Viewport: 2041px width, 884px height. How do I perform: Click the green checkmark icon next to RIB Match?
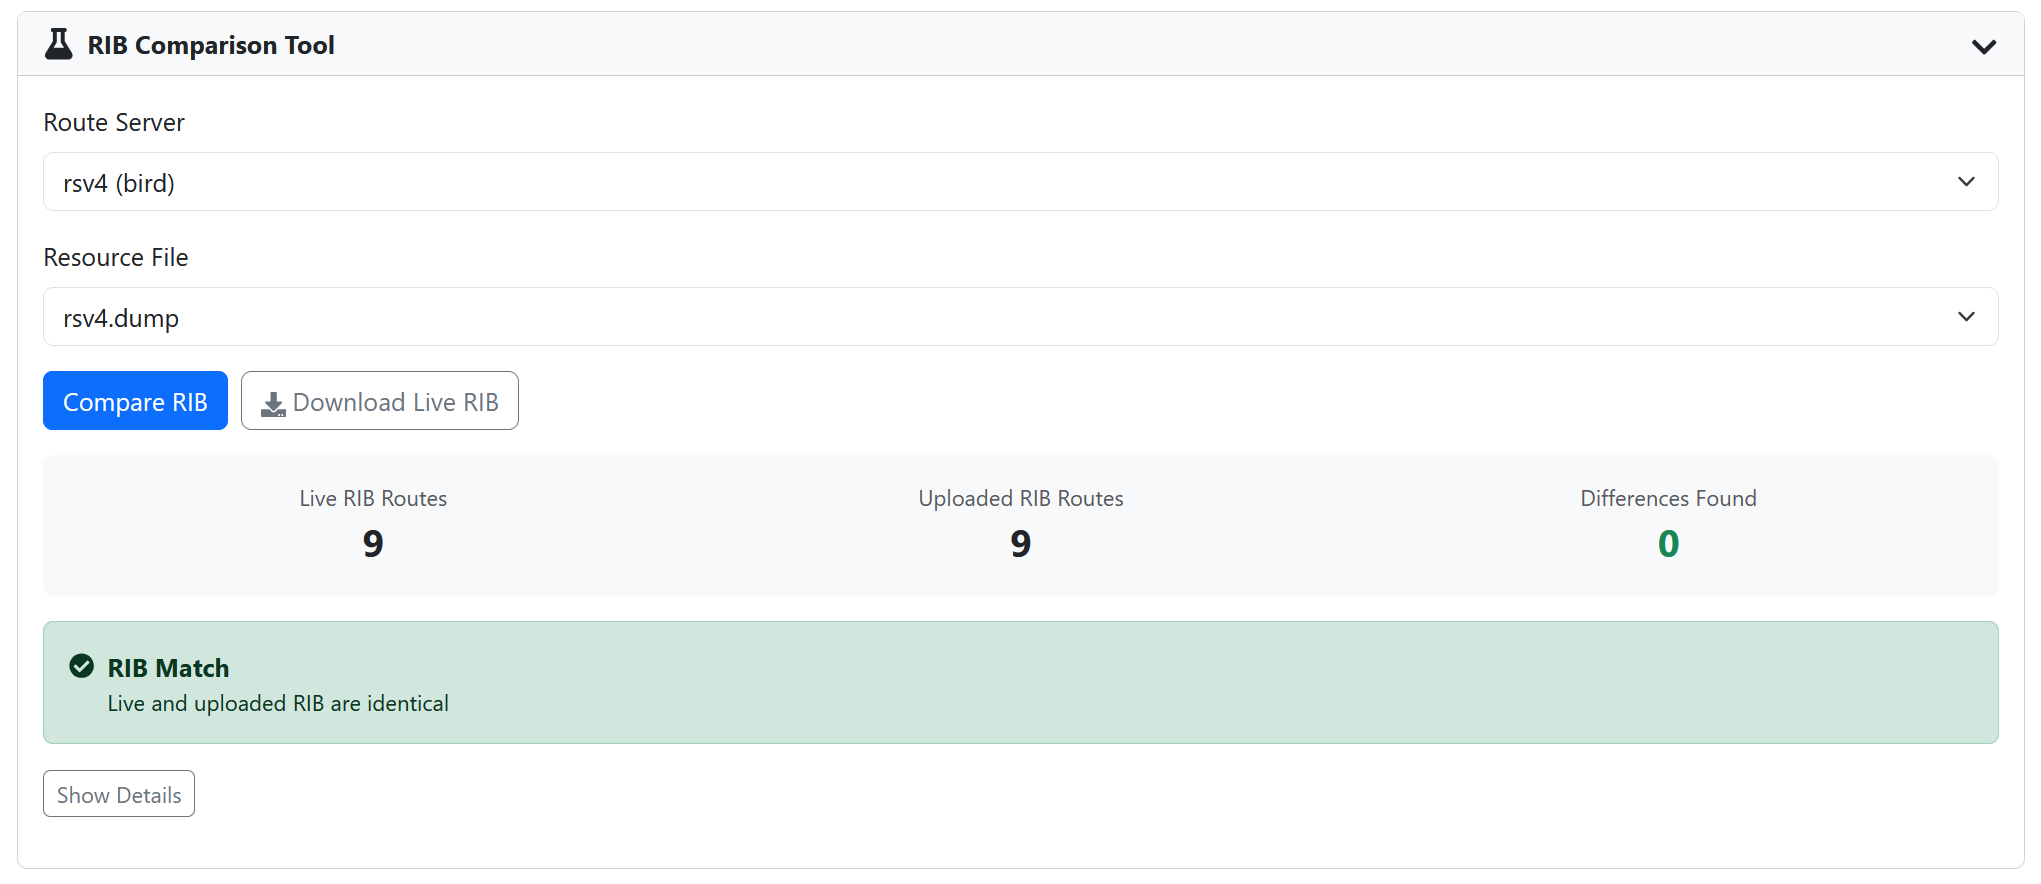click(82, 666)
